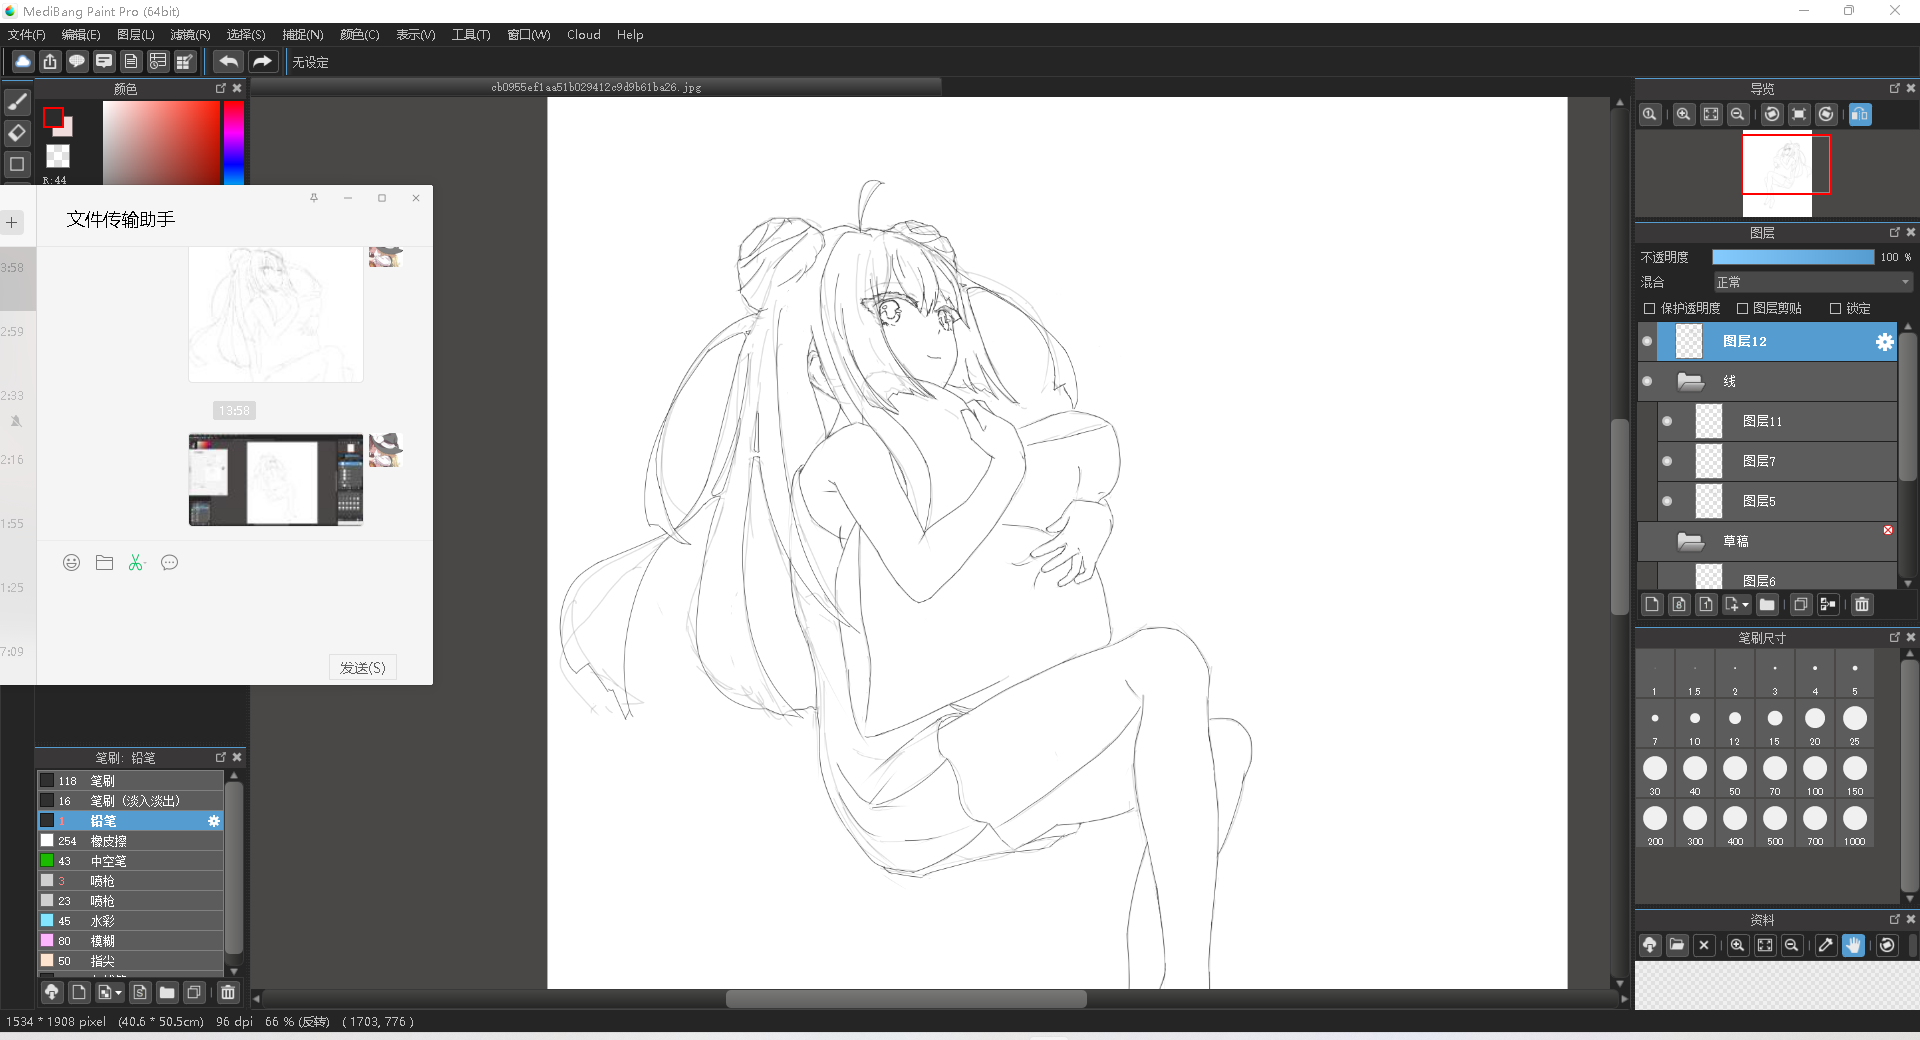Click the merge layers down icon
The width and height of the screenshot is (1920, 1040).
[x=1828, y=605]
